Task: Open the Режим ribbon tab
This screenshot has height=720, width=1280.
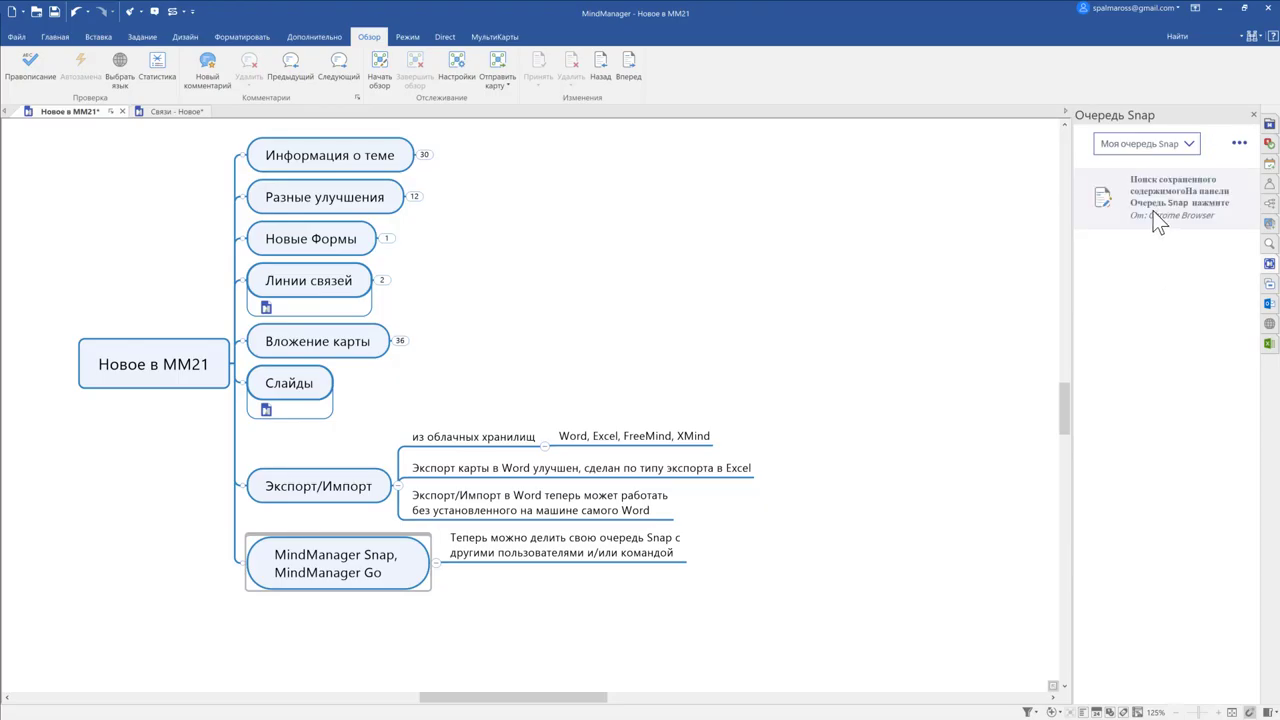Action: click(407, 37)
